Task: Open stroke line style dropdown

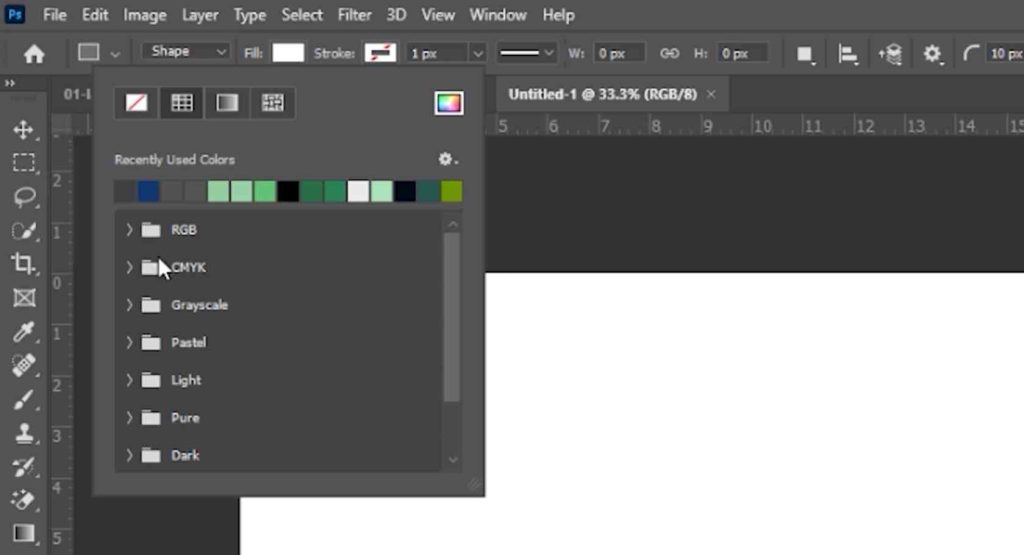Action: coord(526,53)
